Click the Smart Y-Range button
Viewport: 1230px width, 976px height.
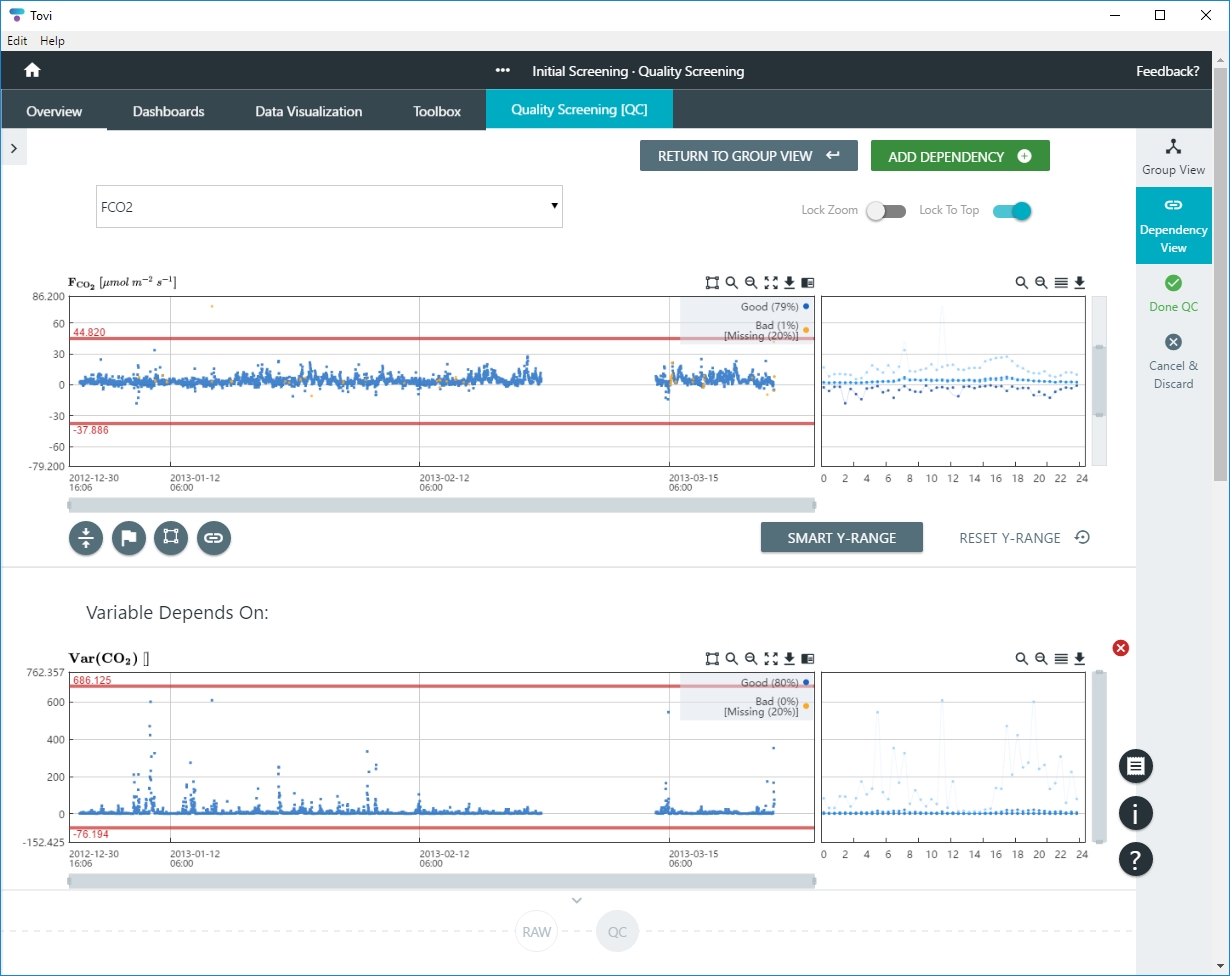tap(842, 538)
